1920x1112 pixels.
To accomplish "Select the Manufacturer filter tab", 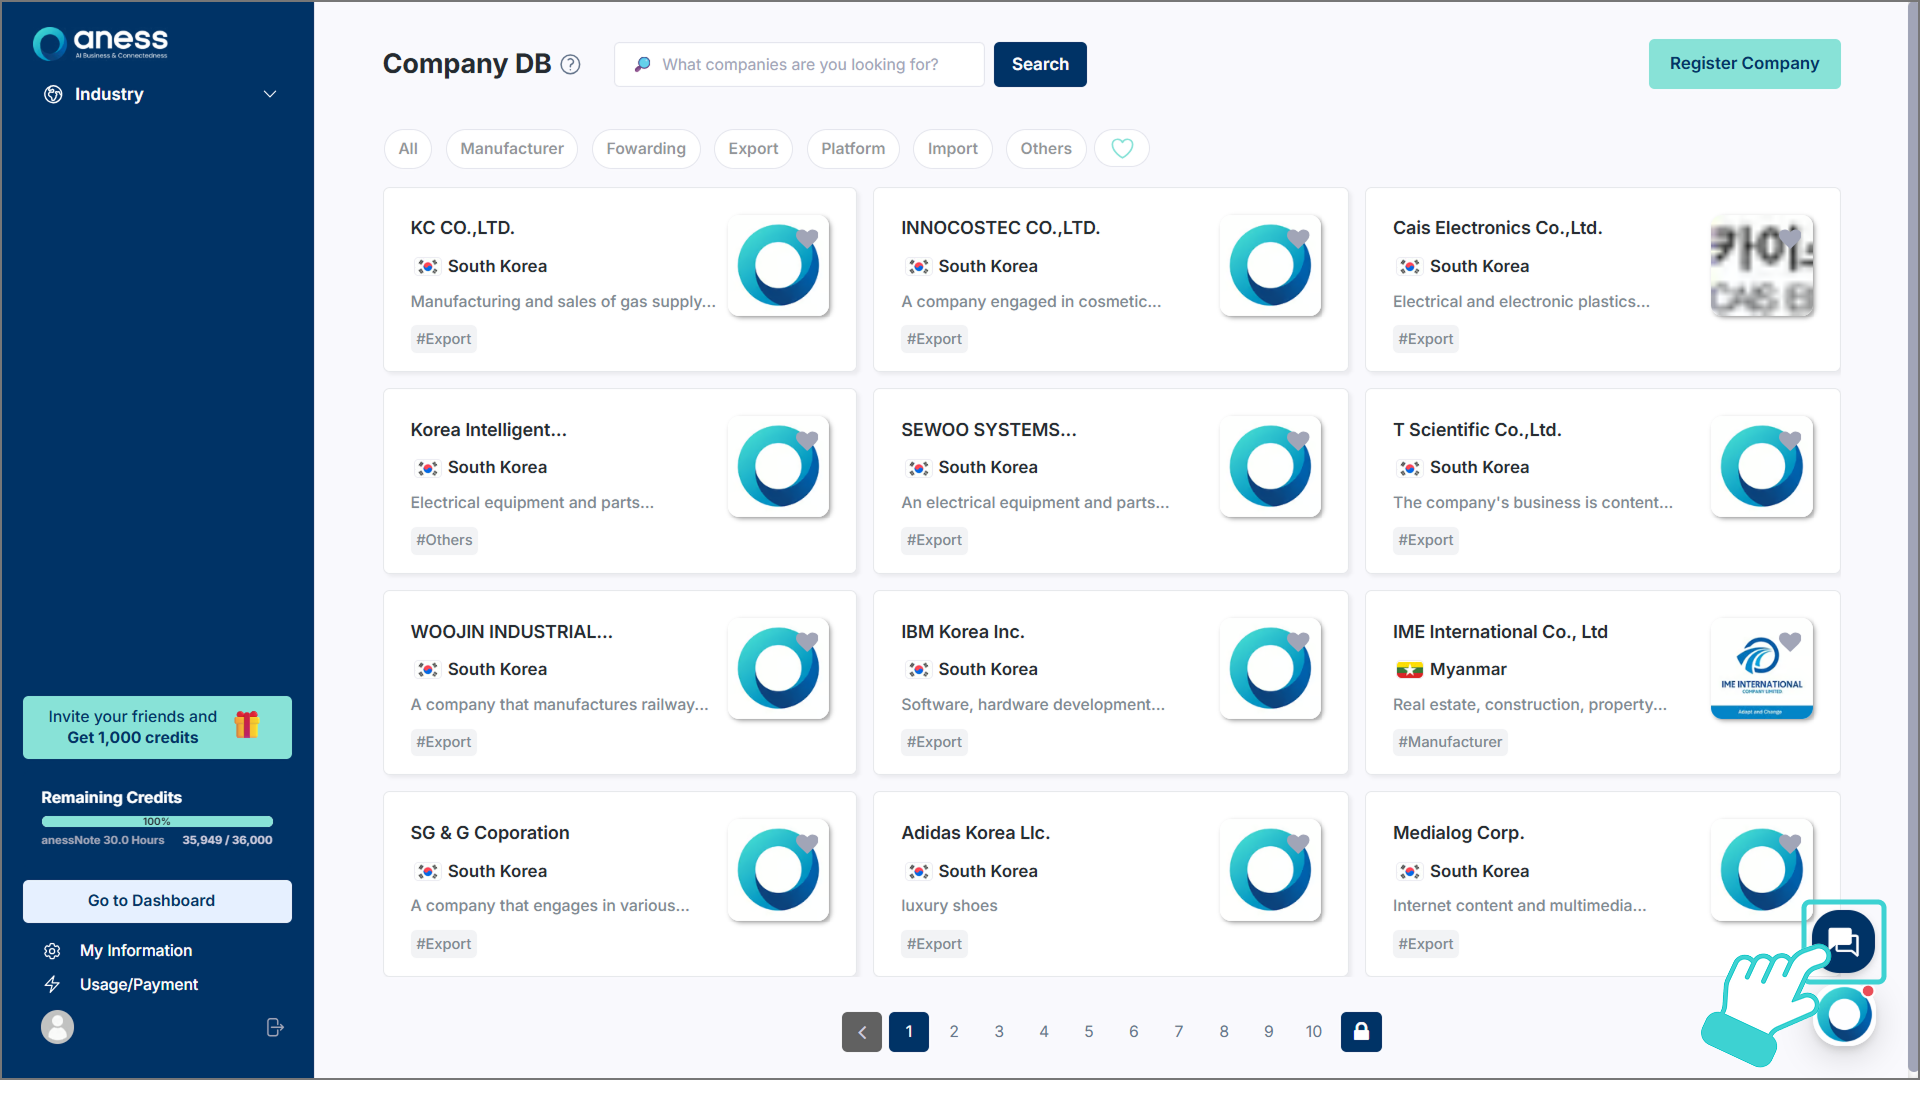I will 512,149.
